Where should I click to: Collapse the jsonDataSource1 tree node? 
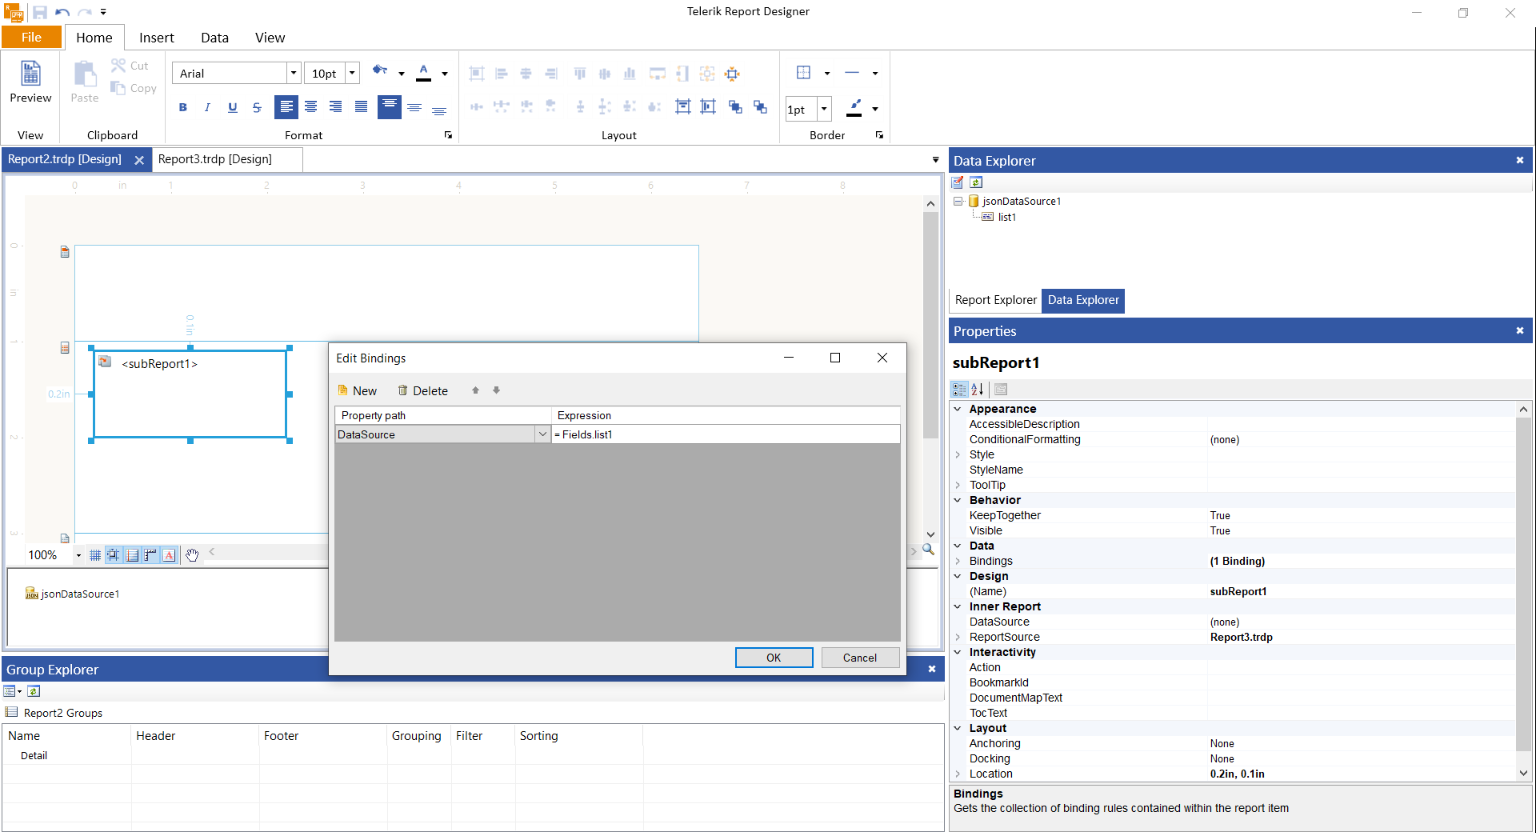click(x=958, y=201)
